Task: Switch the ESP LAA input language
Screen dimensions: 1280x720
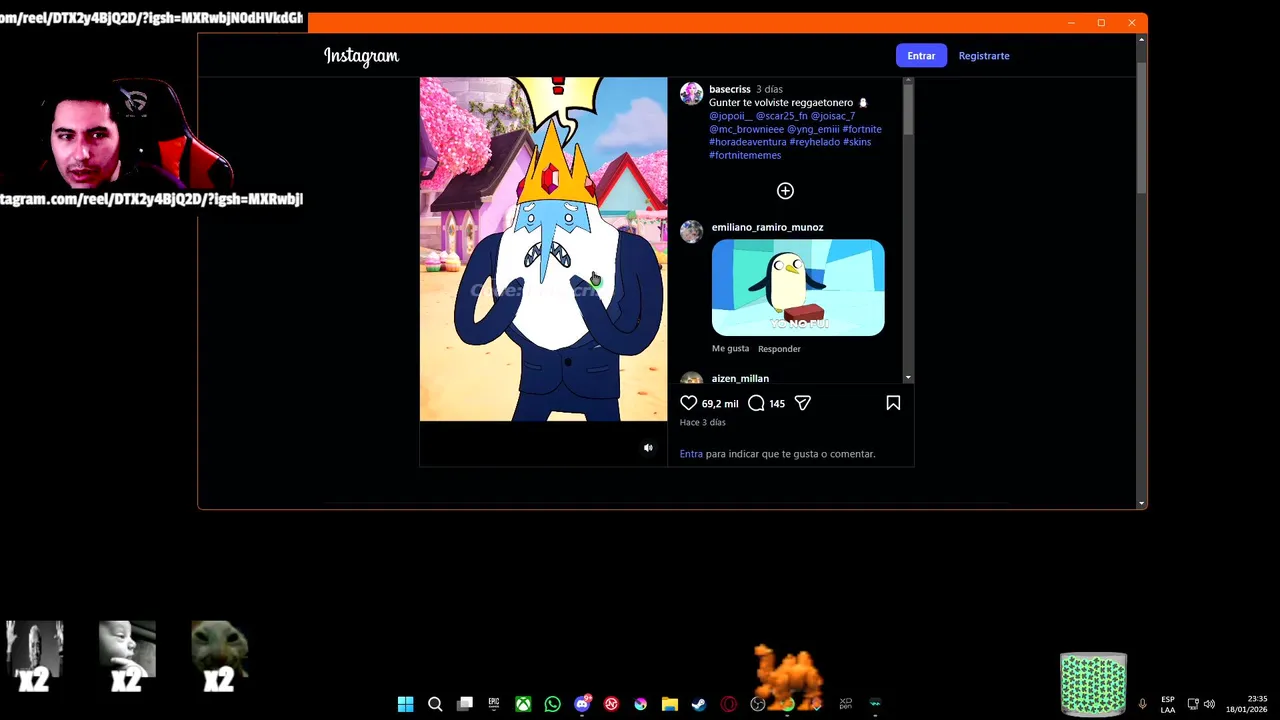Action: pos(1168,704)
